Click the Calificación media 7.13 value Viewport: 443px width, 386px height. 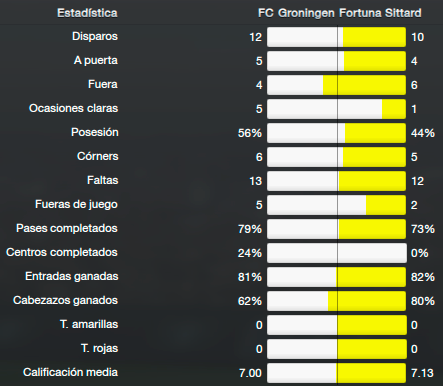(422, 373)
